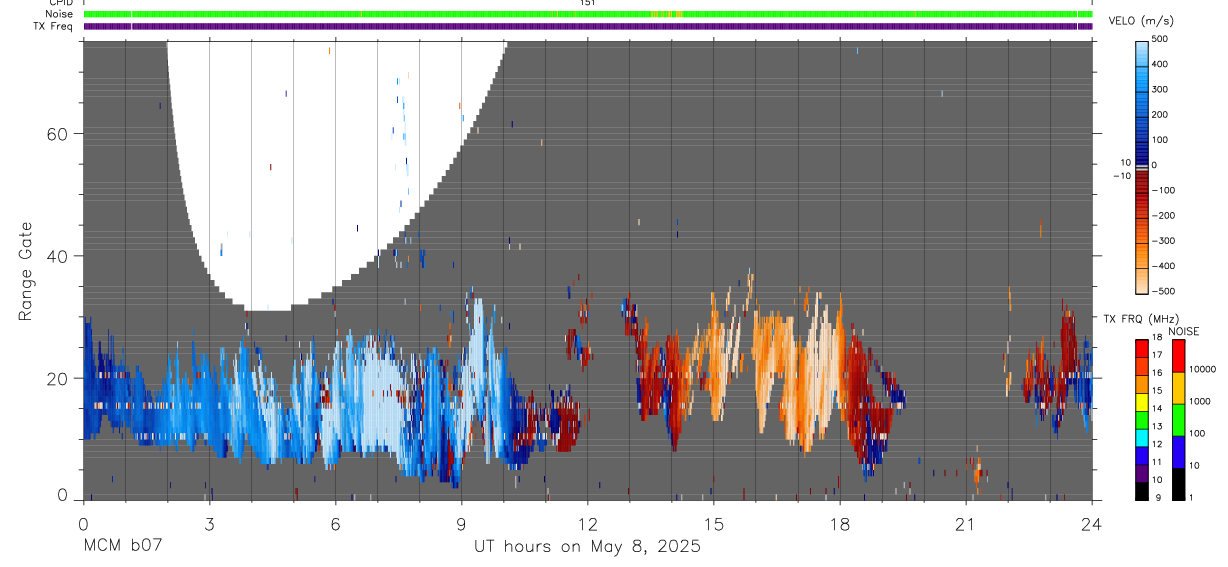1228x567 pixels.
Task: Click the 'UT hours on May 8, 2025' axis title
Action: tap(587, 546)
